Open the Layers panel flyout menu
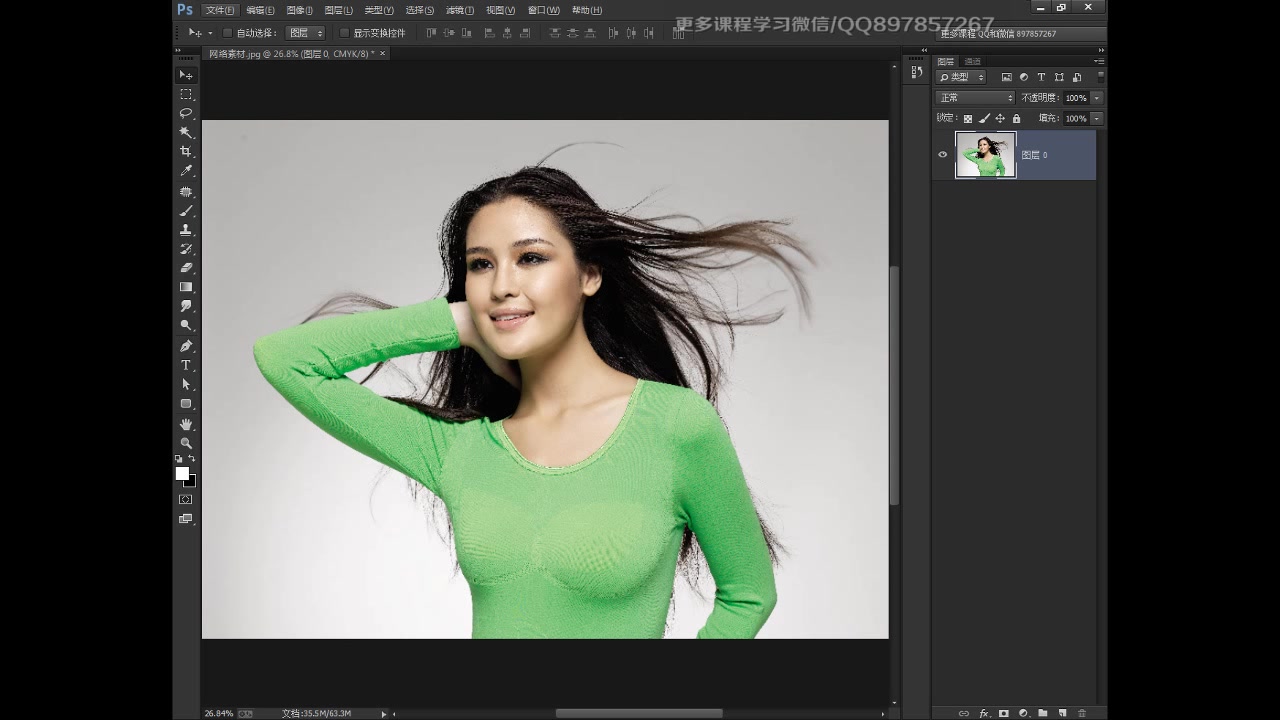Viewport: 1280px width, 720px height. [1099, 61]
